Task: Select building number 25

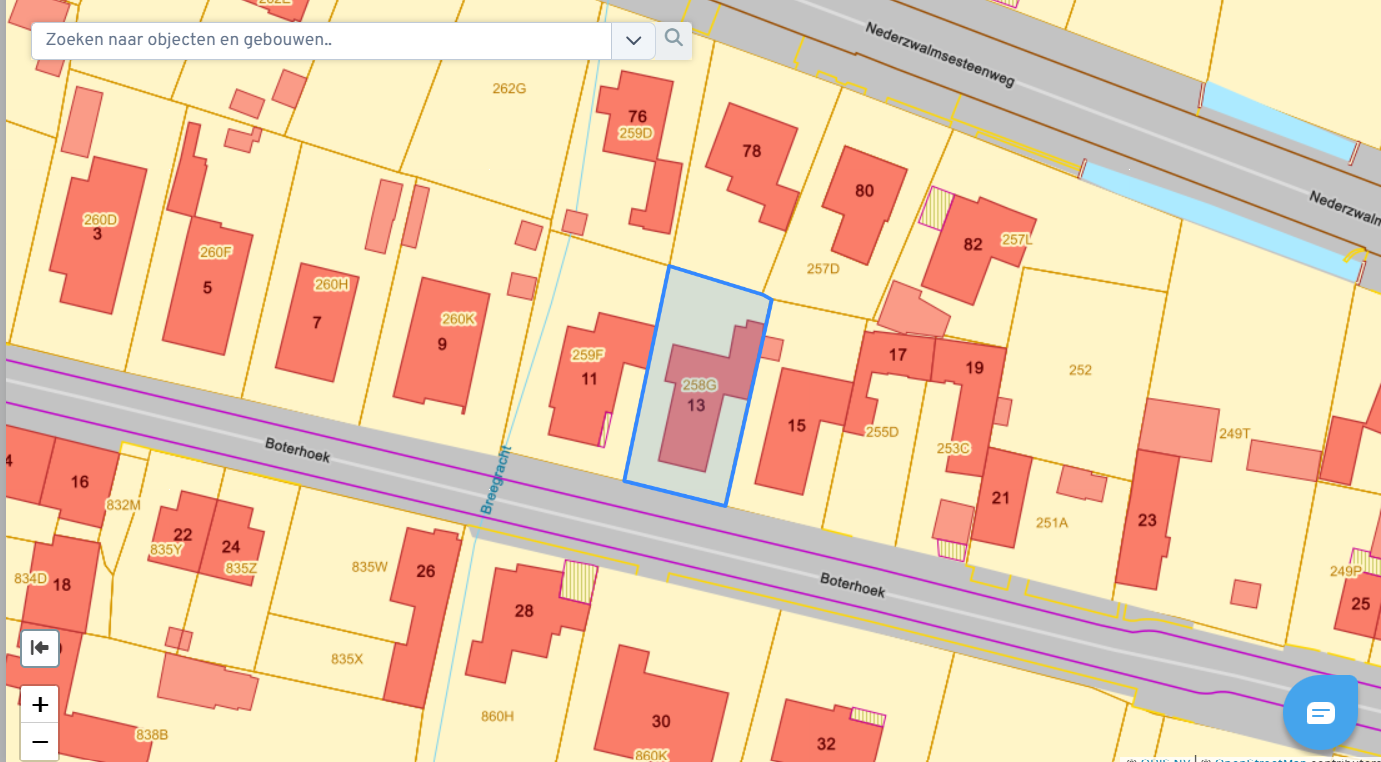Action: (1360, 604)
